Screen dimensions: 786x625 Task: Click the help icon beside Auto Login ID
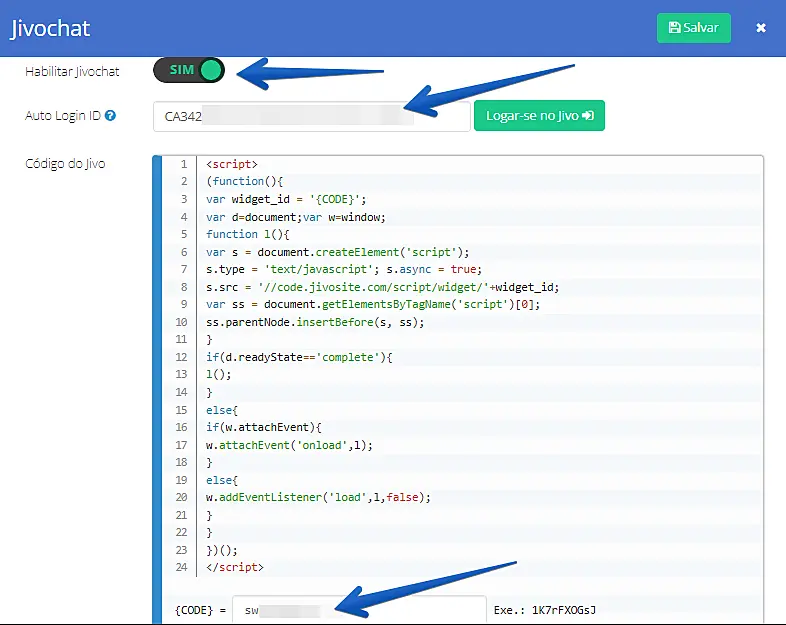pos(110,116)
